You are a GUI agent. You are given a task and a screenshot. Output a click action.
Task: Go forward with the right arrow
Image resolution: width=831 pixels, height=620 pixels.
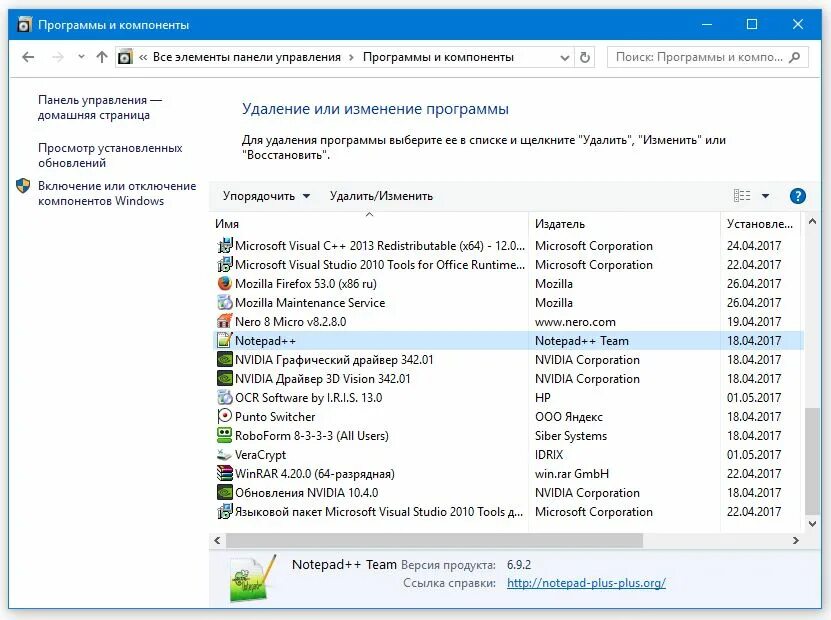pyautogui.click(x=57, y=57)
